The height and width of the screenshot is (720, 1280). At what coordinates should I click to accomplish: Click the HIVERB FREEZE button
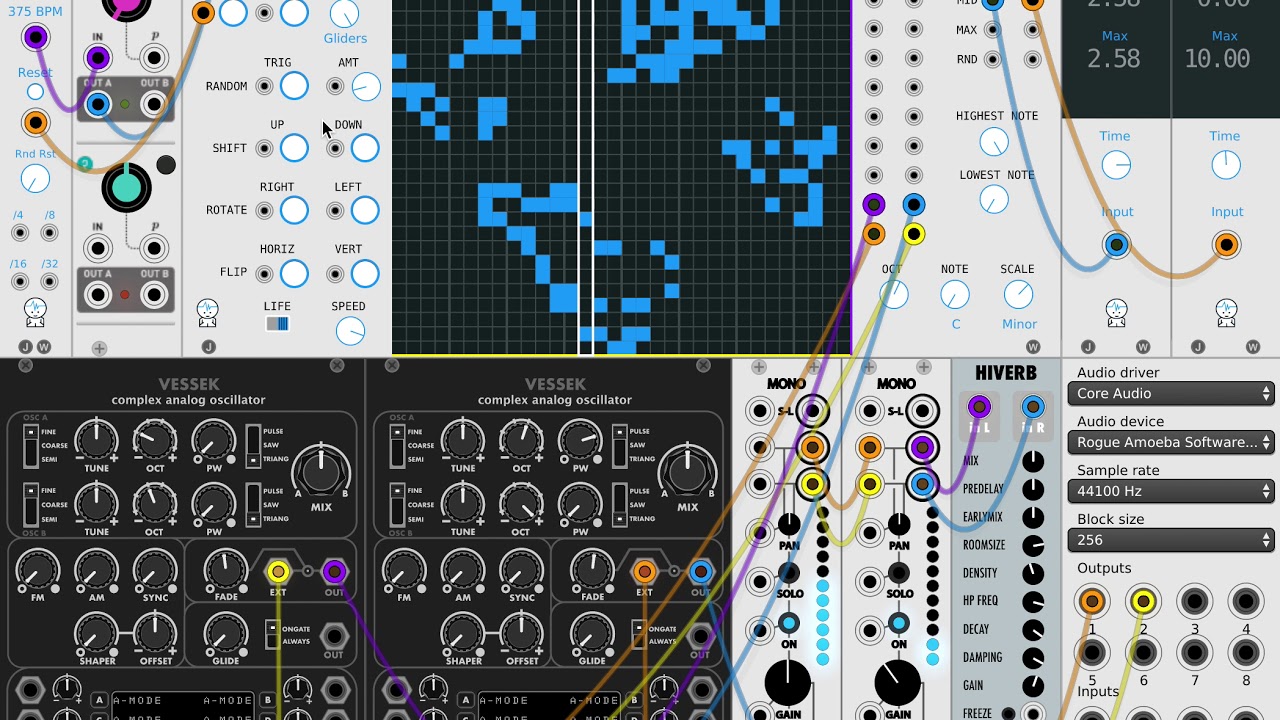point(1008,714)
